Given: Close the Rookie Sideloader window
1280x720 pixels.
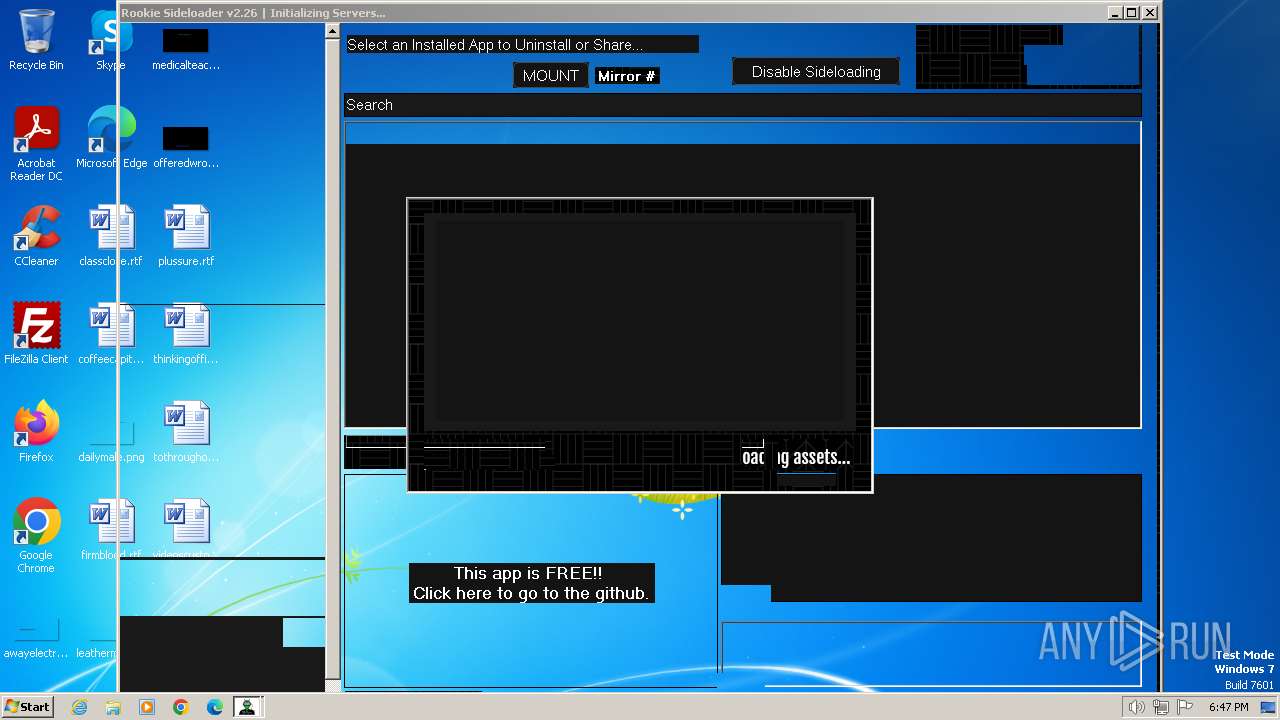Looking at the screenshot, I should (1150, 13).
